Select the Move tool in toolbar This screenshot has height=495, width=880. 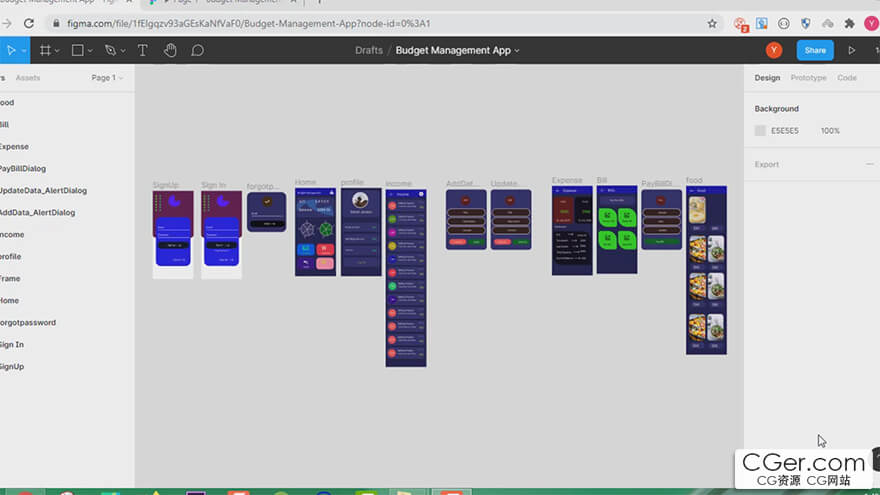[10, 50]
